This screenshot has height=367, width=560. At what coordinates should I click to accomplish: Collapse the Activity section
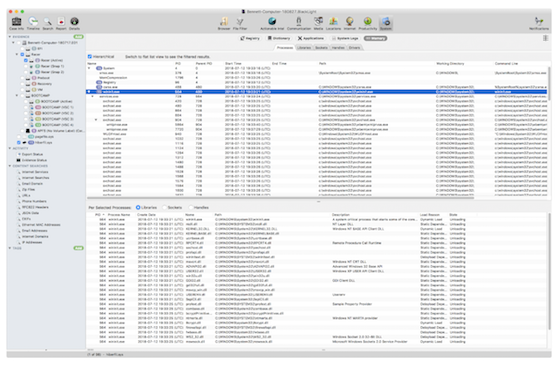tap(10, 148)
